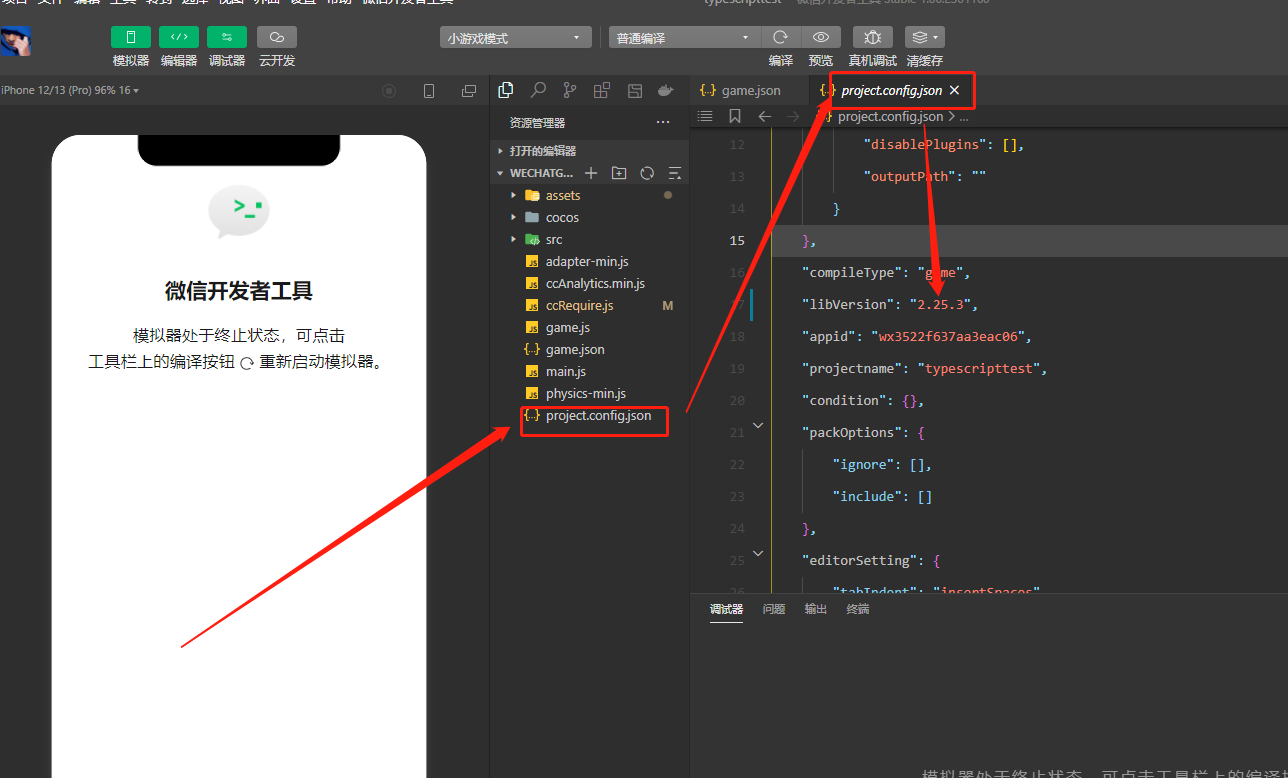Open the explorer files icon
The width and height of the screenshot is (1288, 778).
pyautogui.click(x=506, y=90)
